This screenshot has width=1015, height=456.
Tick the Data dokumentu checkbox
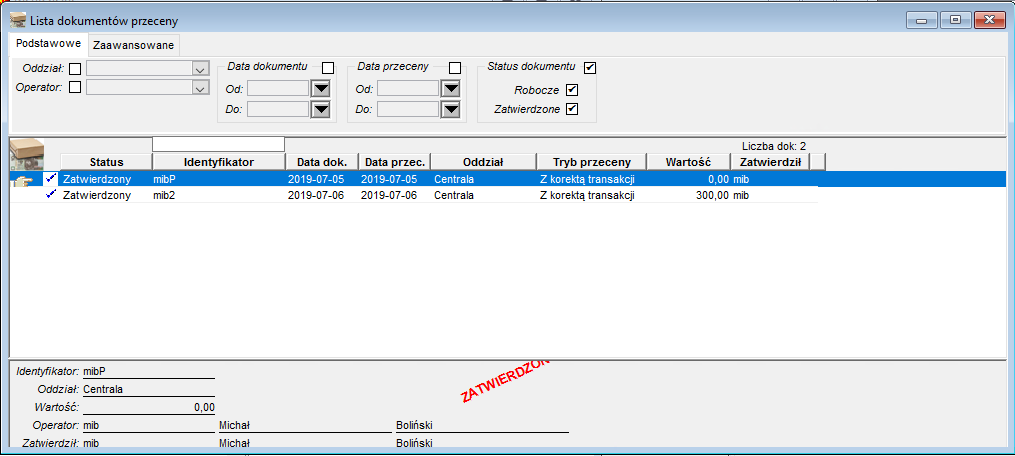[328, 67]
